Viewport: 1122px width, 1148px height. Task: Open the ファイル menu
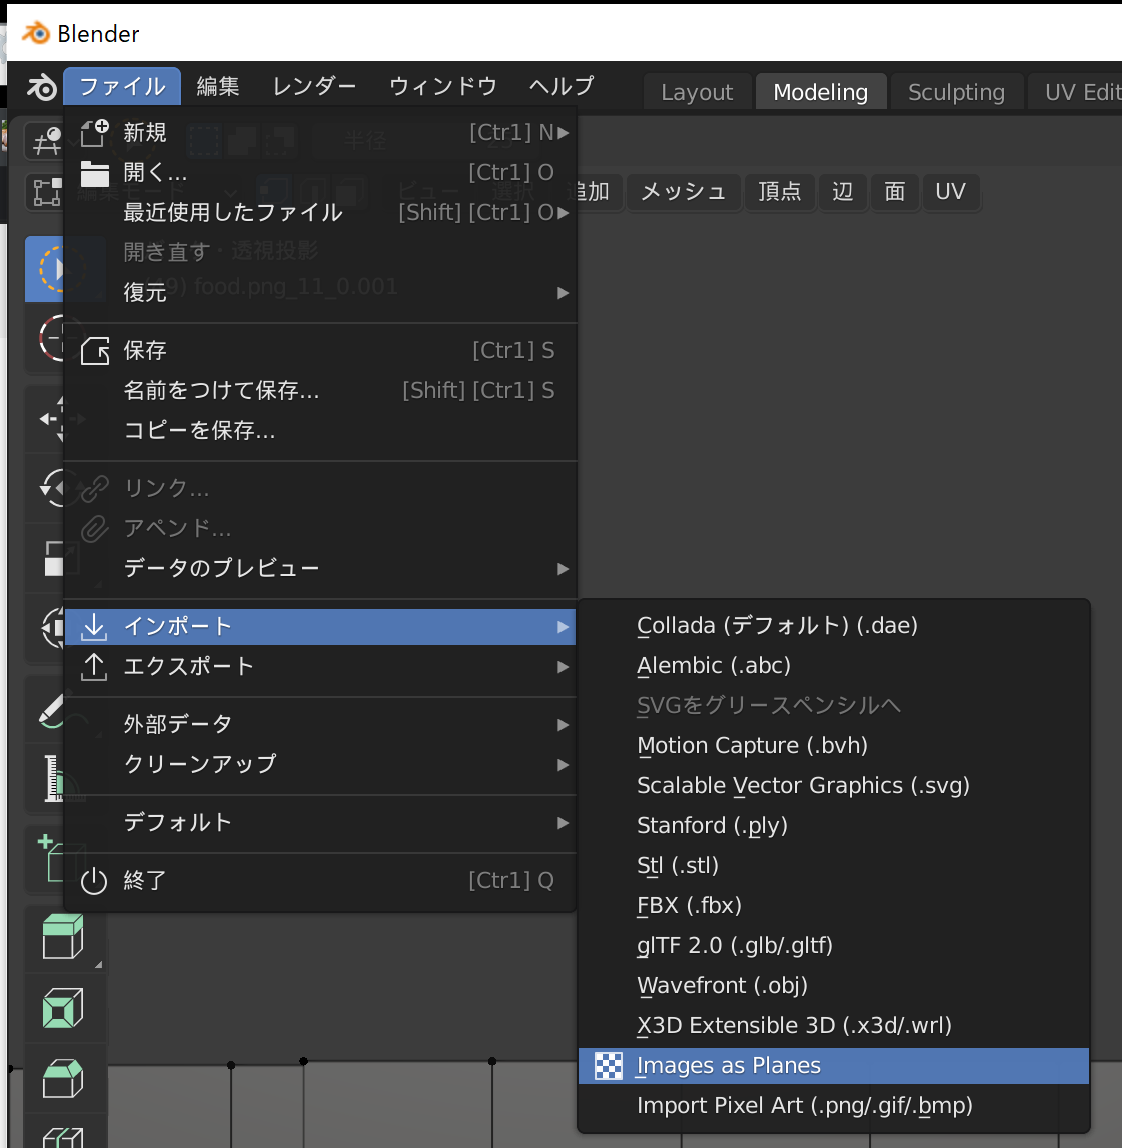pos(122,86)
